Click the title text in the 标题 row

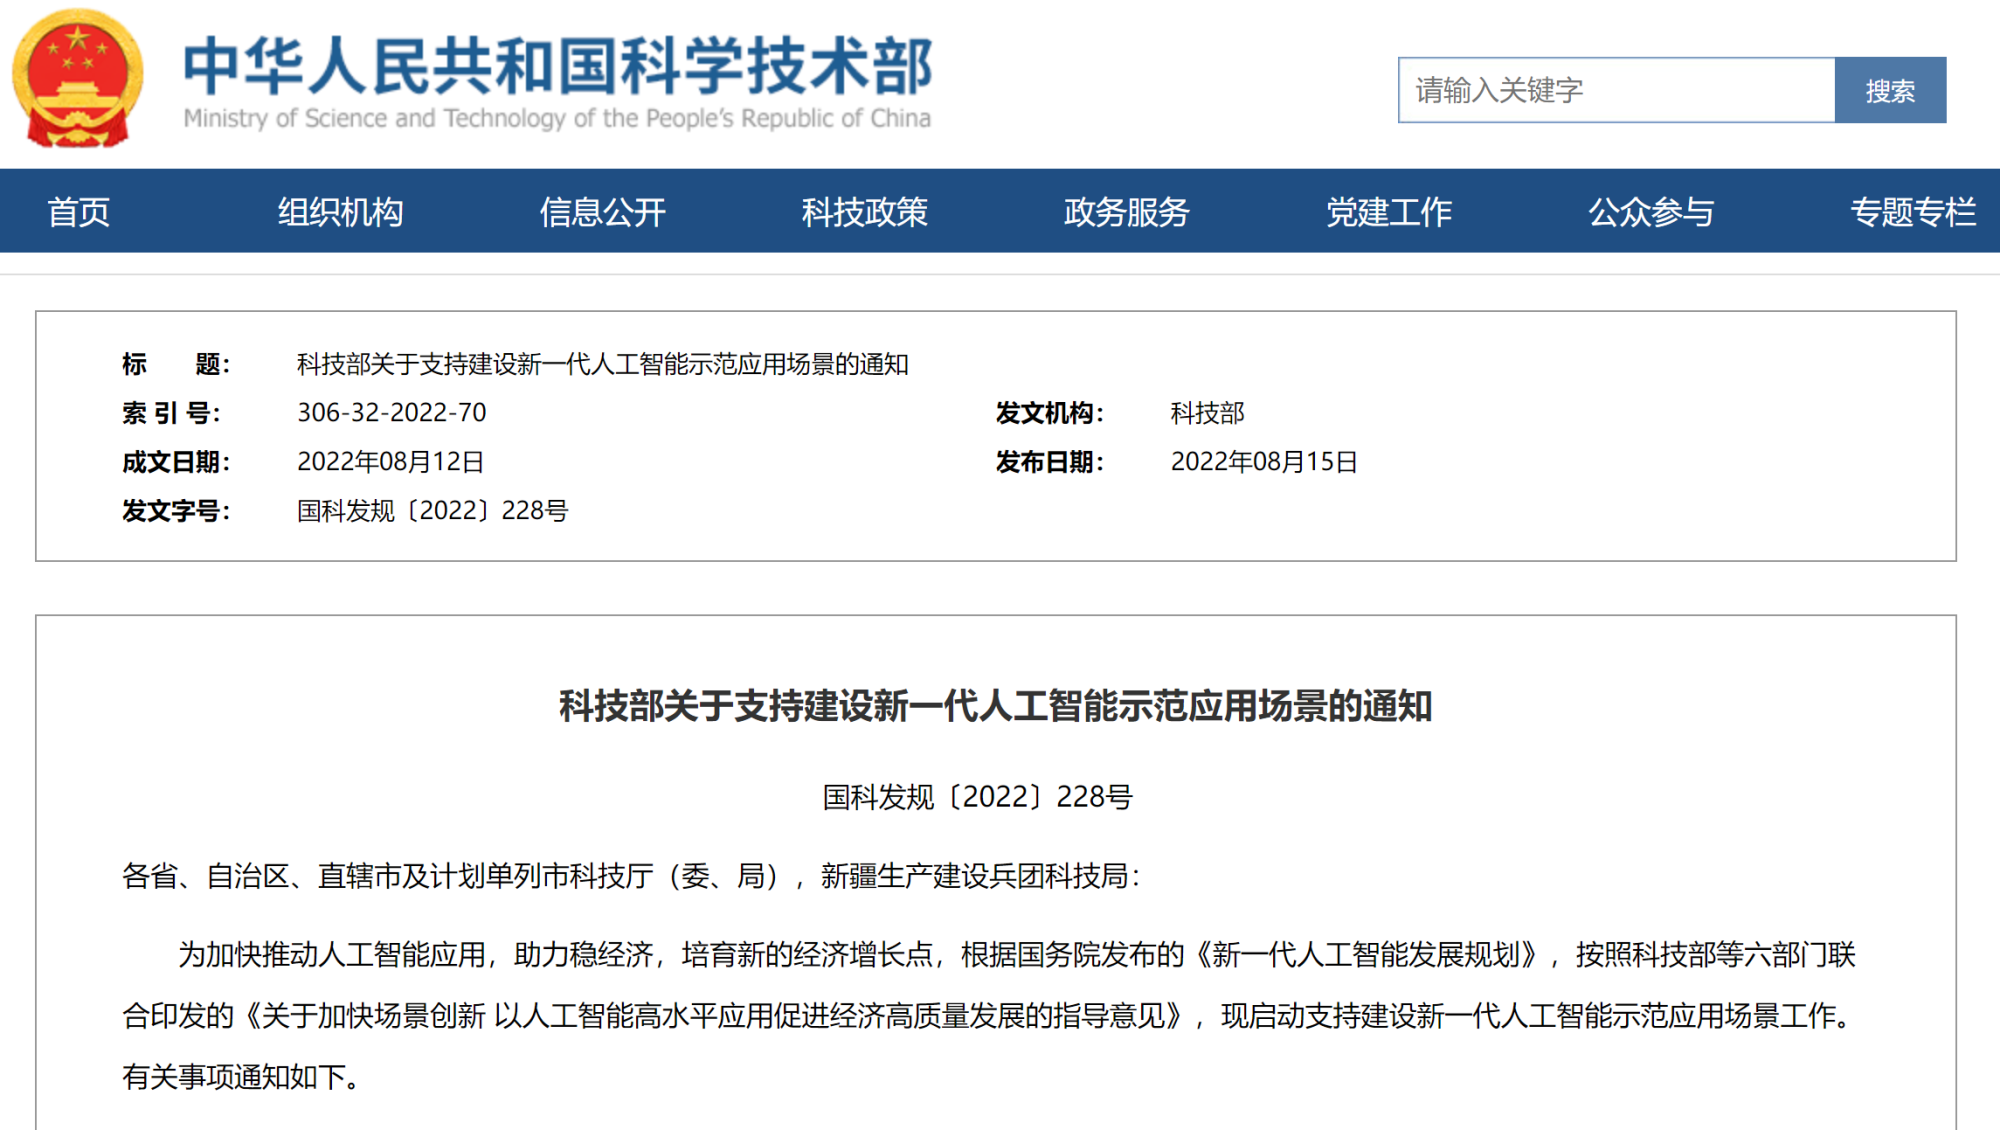pos(602,364)
